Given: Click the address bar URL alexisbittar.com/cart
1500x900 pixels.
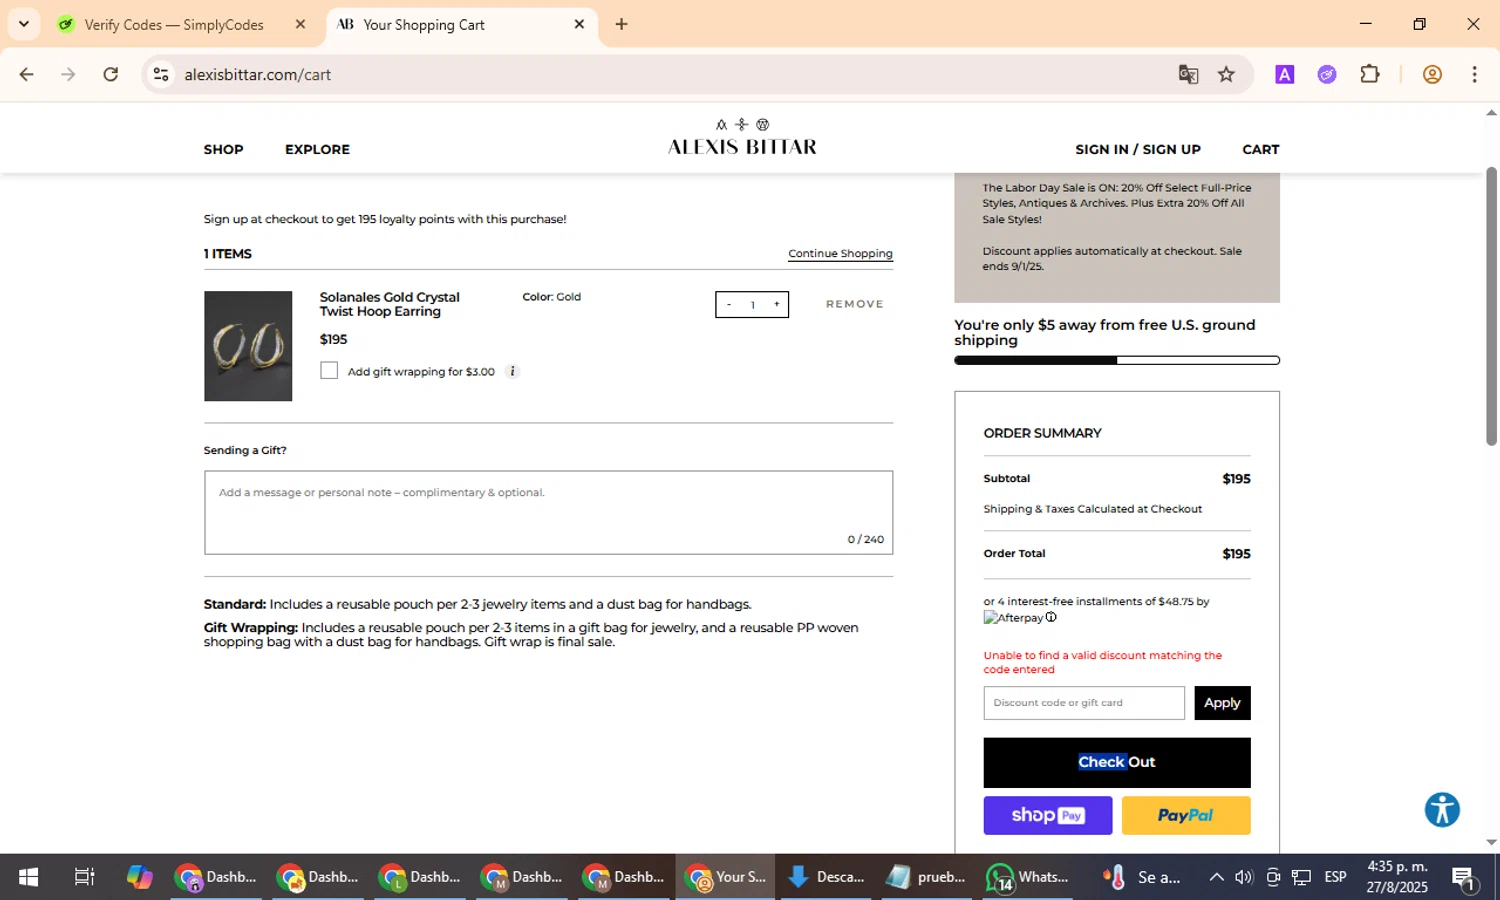Looking at the screenshot, I should (x=257, y=74).
